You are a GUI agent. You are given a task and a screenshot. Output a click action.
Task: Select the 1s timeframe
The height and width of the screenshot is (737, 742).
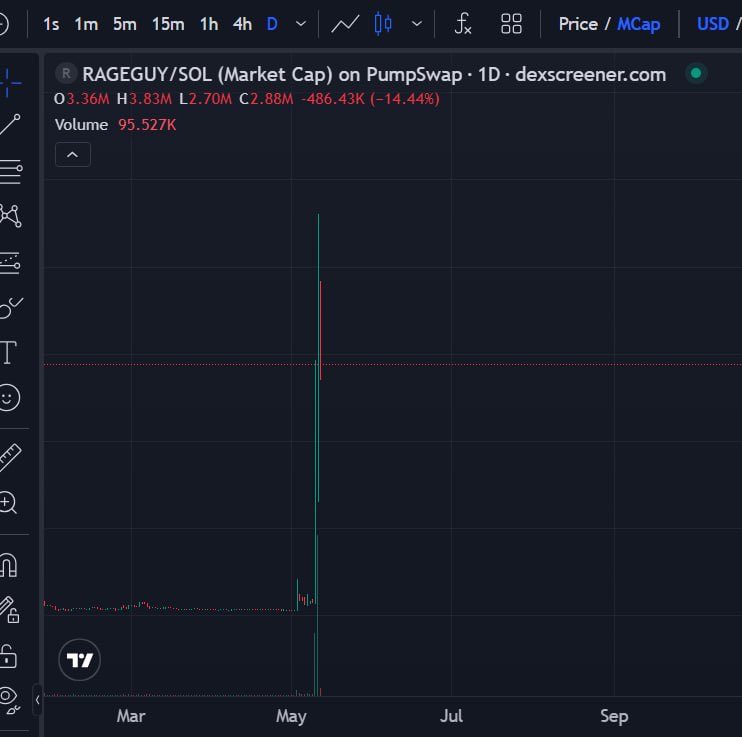51,24
